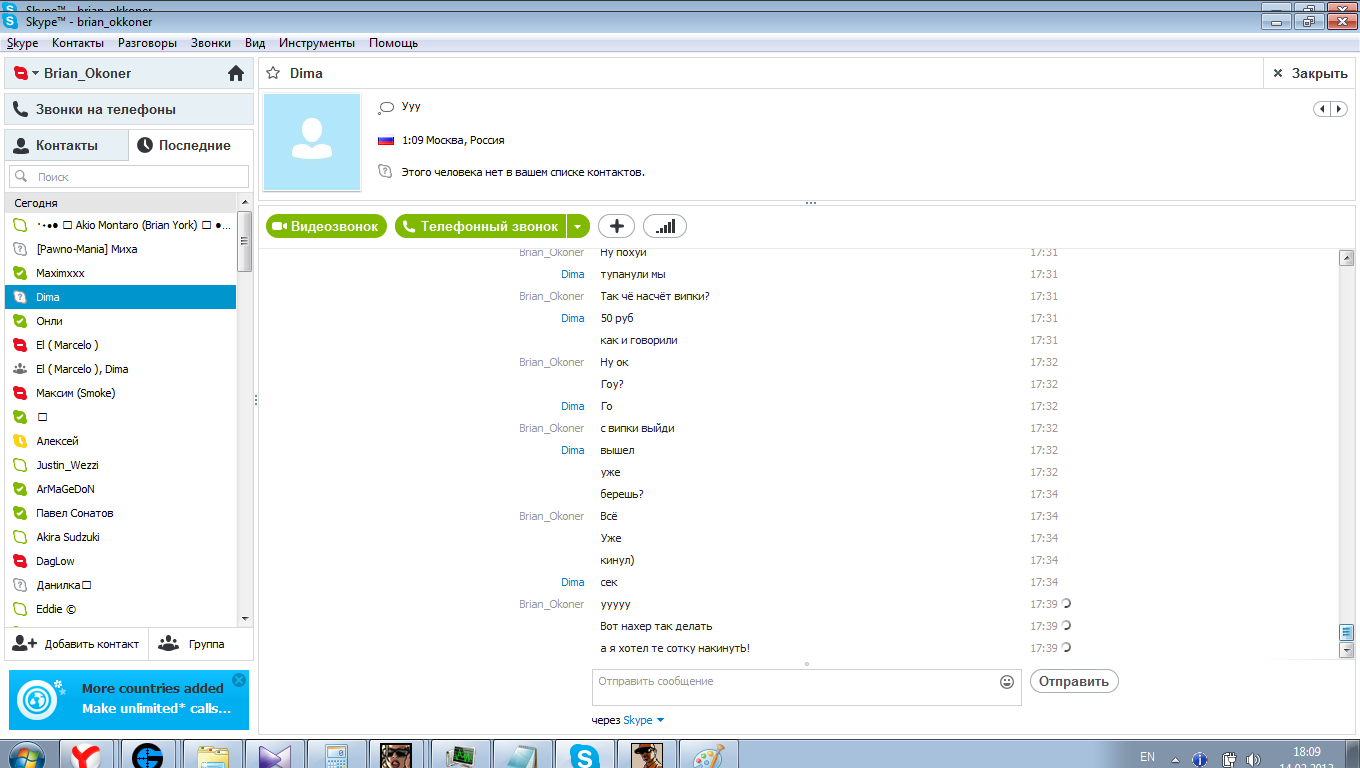The width and height of the screenshot is (1360, 768).
Task: Click the Dima profile avatar picture
Action: pos(311,141)
